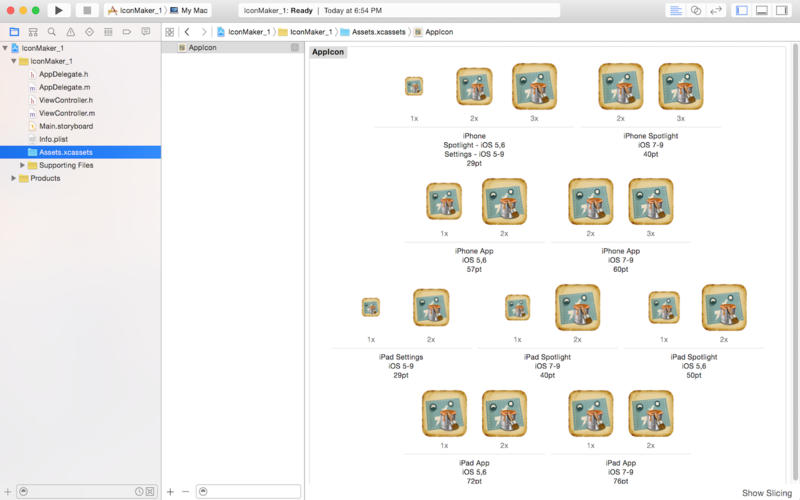Switch to the Assistant editor
The height and width of the screenshot is (500, 800).
coord(696,10)
